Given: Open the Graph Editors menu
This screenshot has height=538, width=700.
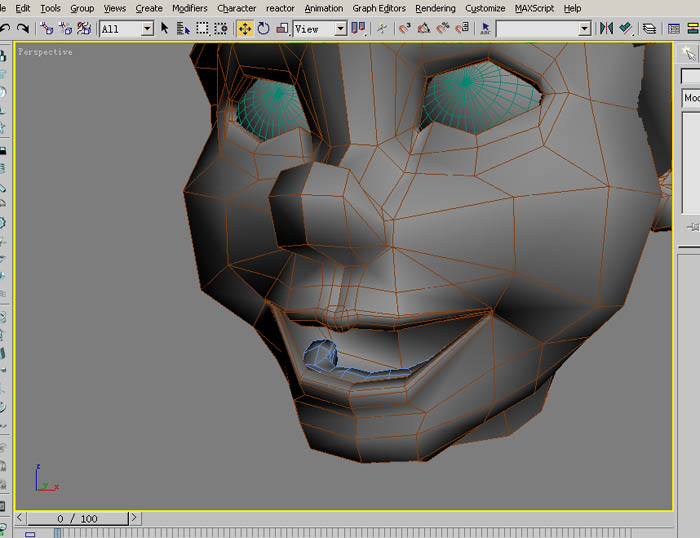Looking at the screenshot, I should pyautogui.click(x=379, y=8).
